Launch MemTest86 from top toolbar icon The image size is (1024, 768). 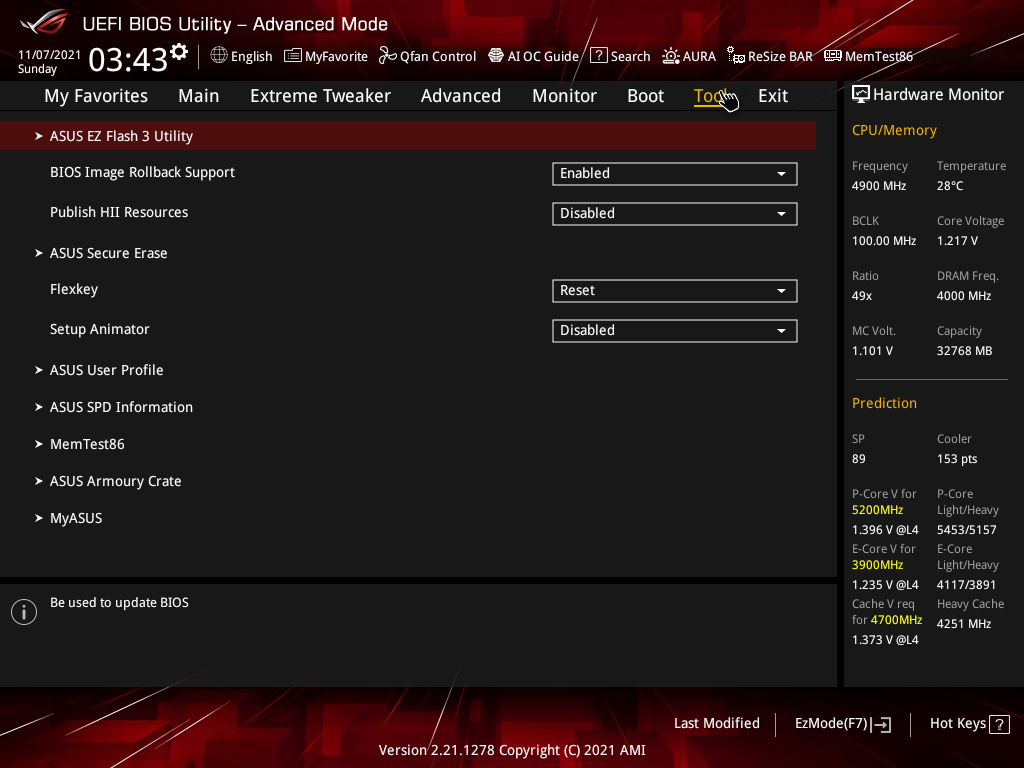tap(833, 56)
